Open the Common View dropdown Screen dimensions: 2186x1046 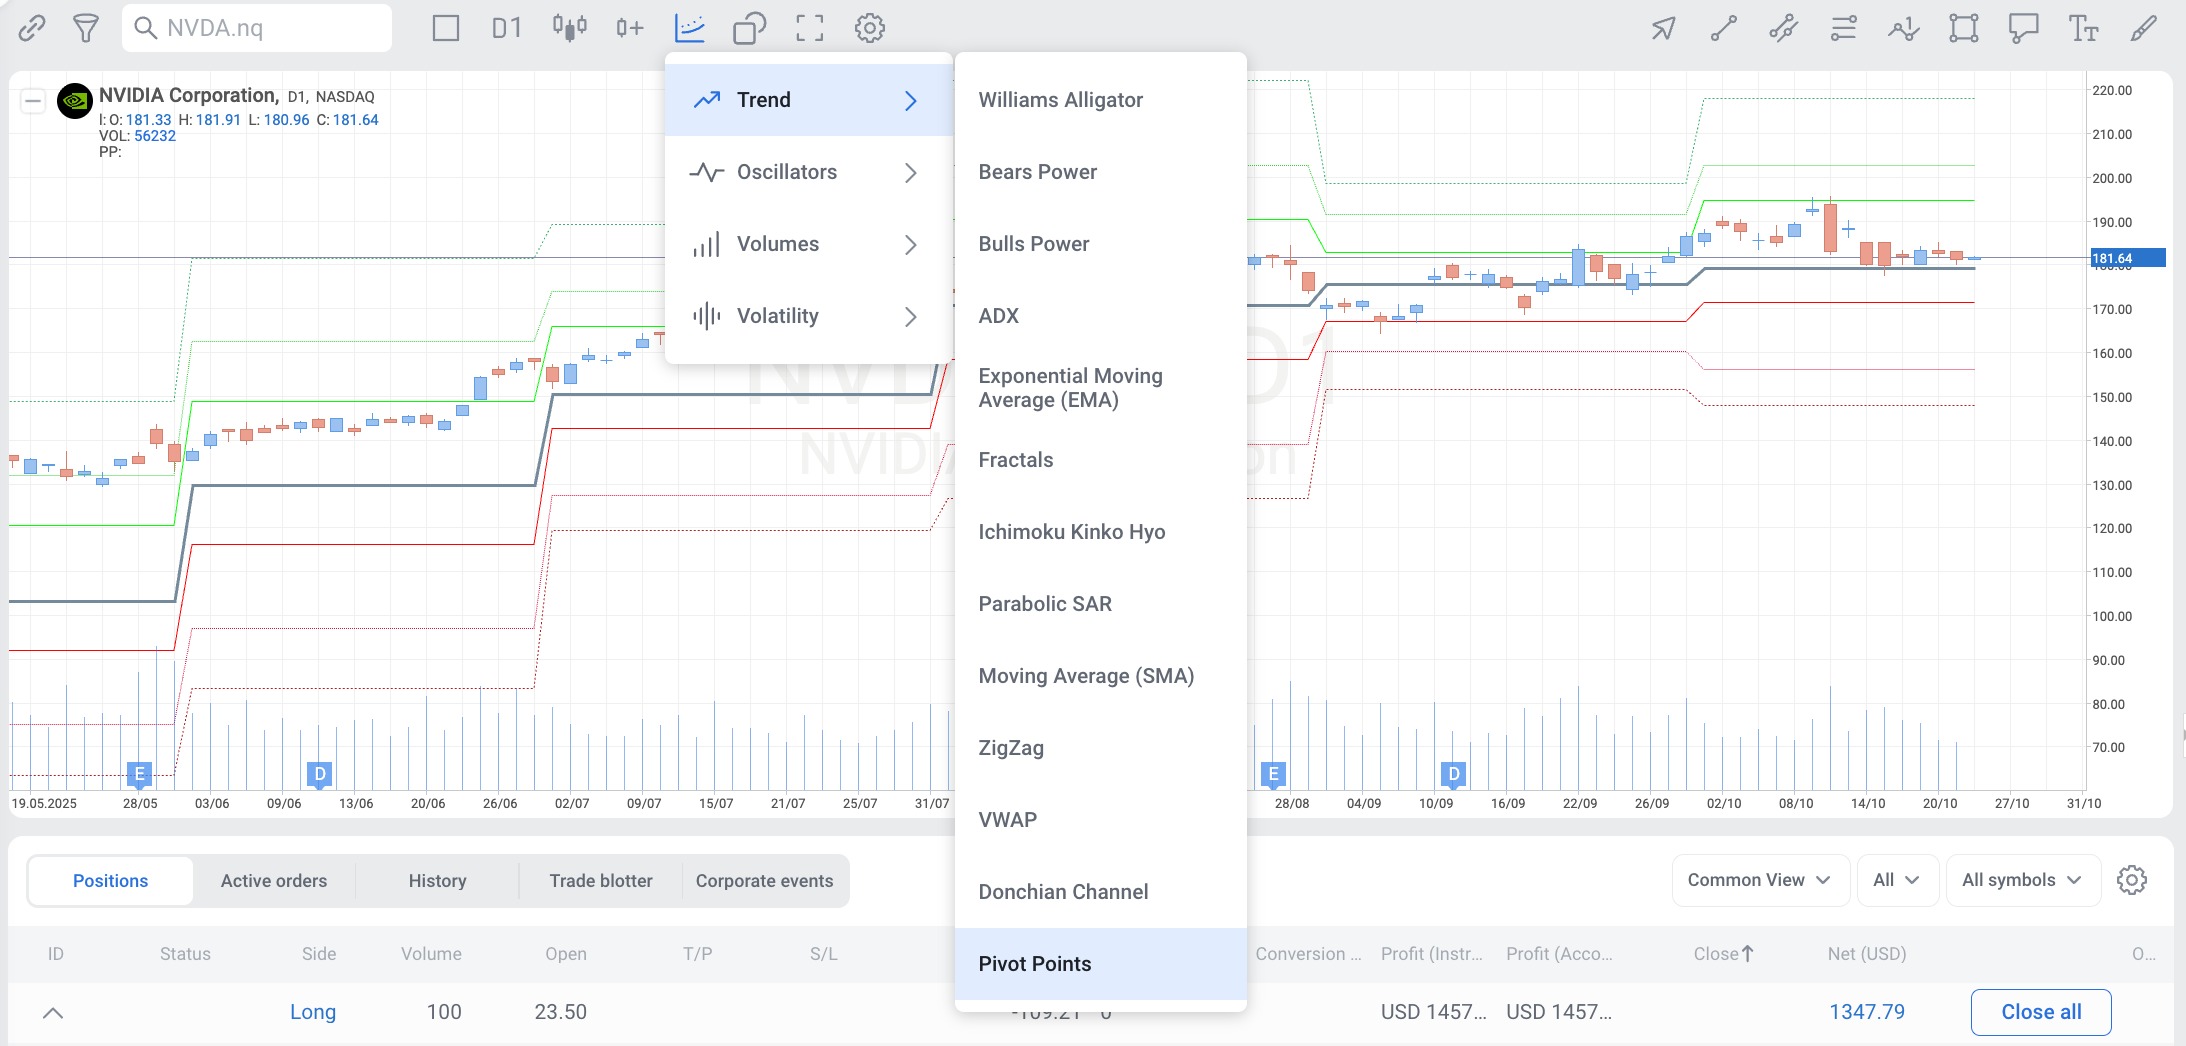coord(1759,880)
